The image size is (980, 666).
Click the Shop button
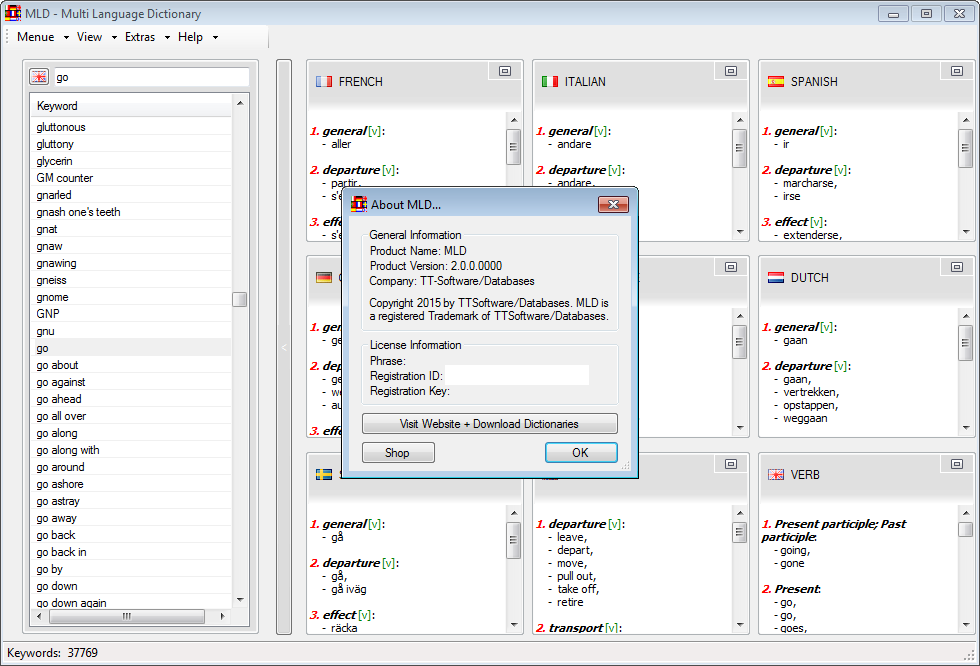pos(398,452)
